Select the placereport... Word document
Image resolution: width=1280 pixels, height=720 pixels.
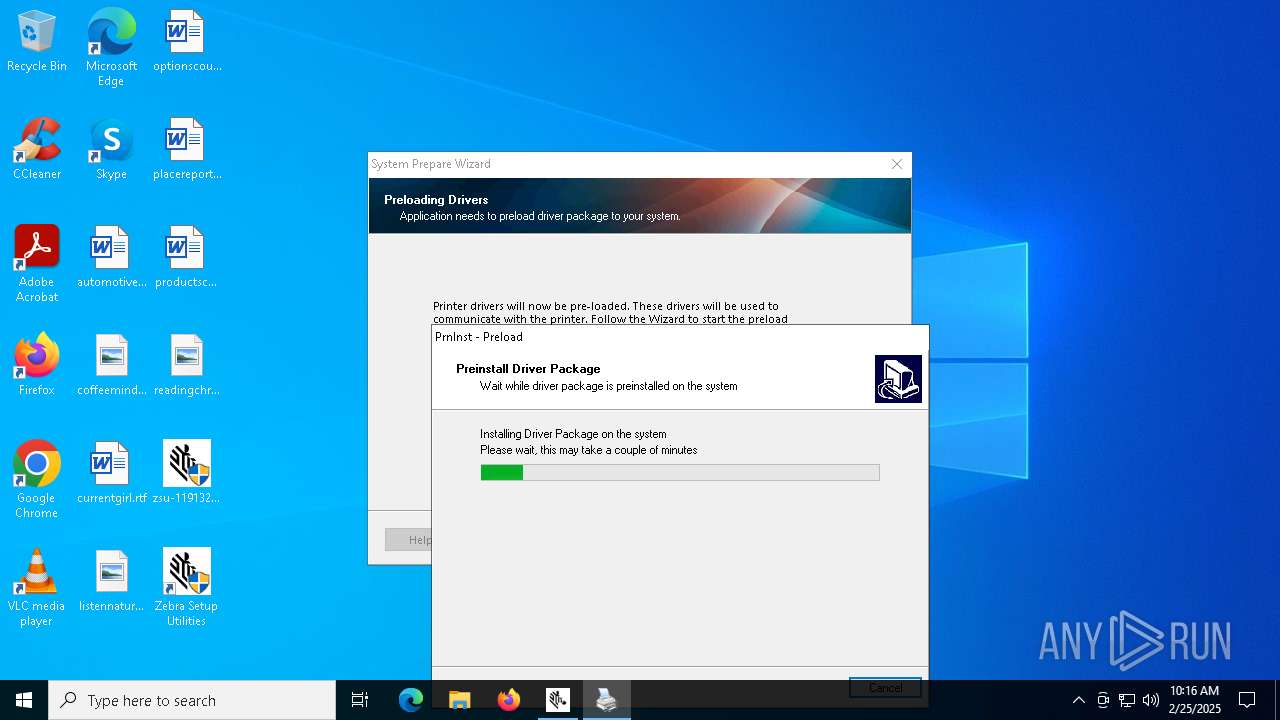pyautogui.click(x=187, y=150)
